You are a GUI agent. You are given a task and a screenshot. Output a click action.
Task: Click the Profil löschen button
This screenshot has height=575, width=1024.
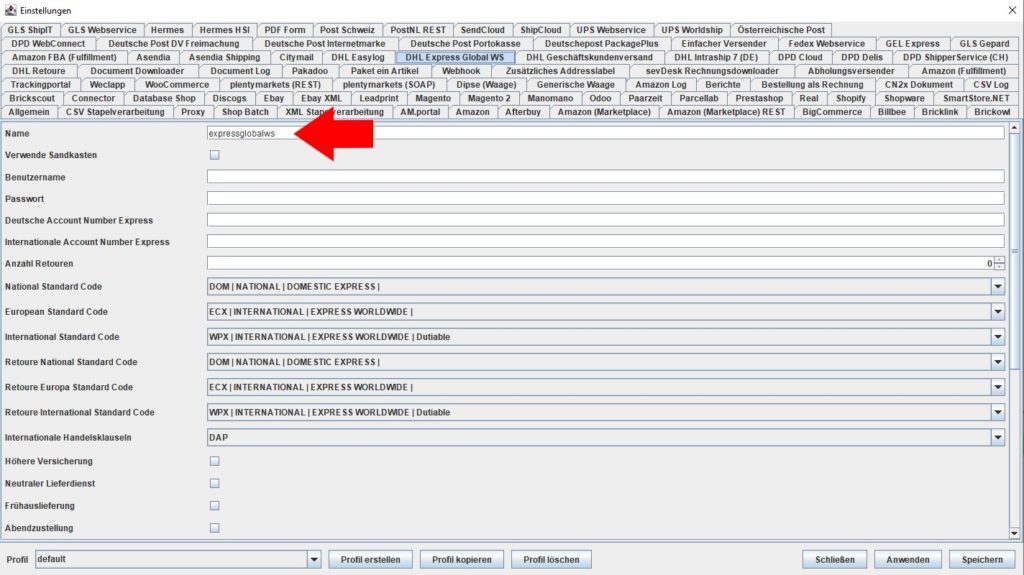click(551, 560)
